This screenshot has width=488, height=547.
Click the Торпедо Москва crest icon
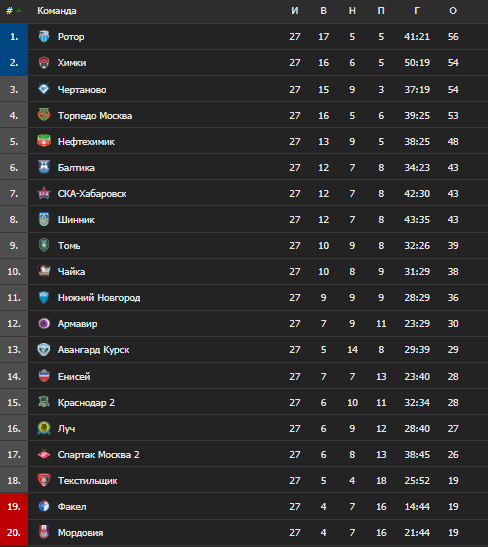[x=44, y=115]
